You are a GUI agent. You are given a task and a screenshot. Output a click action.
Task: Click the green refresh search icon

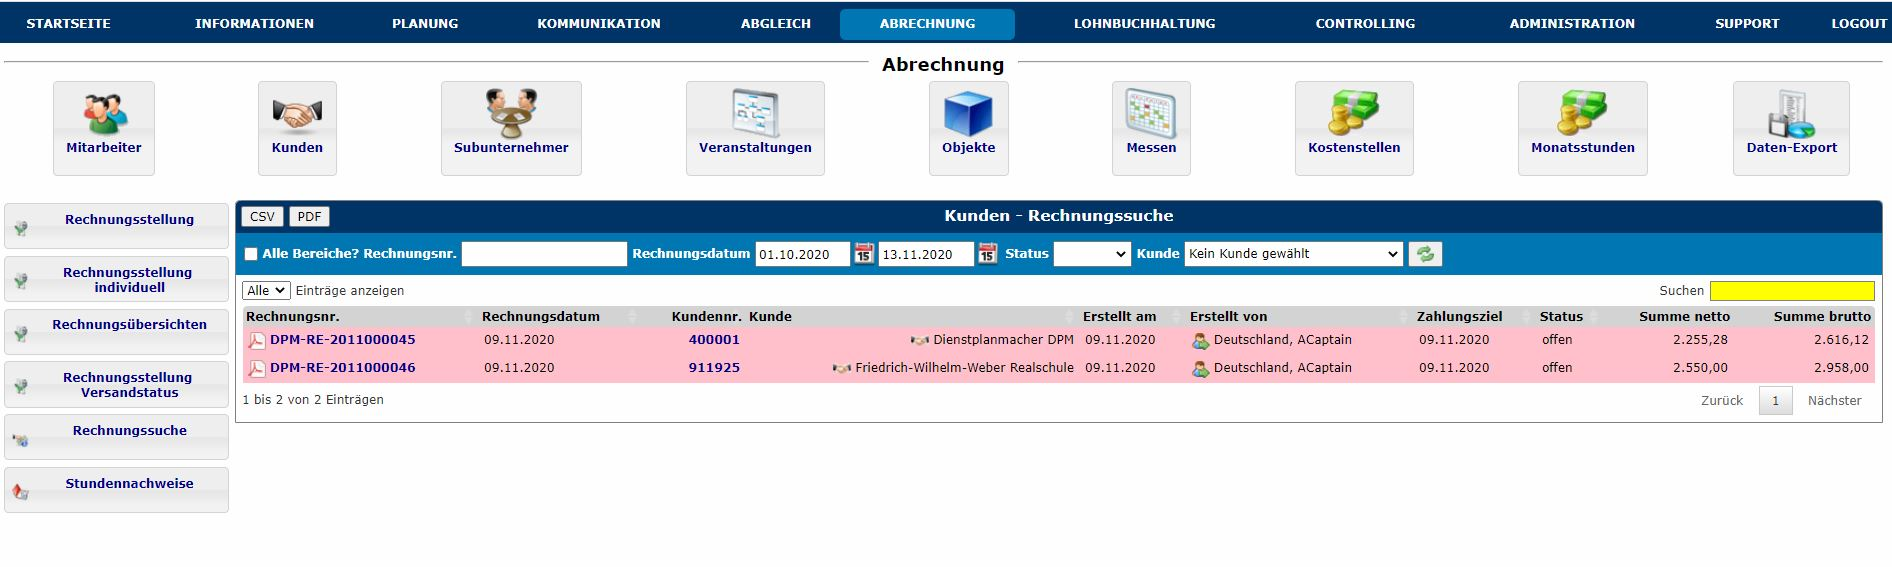pyautogui.click(x=1425, y=254)
